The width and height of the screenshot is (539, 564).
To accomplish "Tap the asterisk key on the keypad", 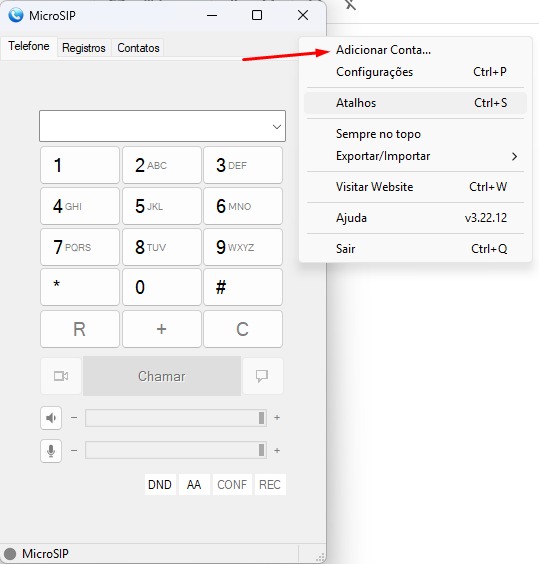I will pos(80,287).
